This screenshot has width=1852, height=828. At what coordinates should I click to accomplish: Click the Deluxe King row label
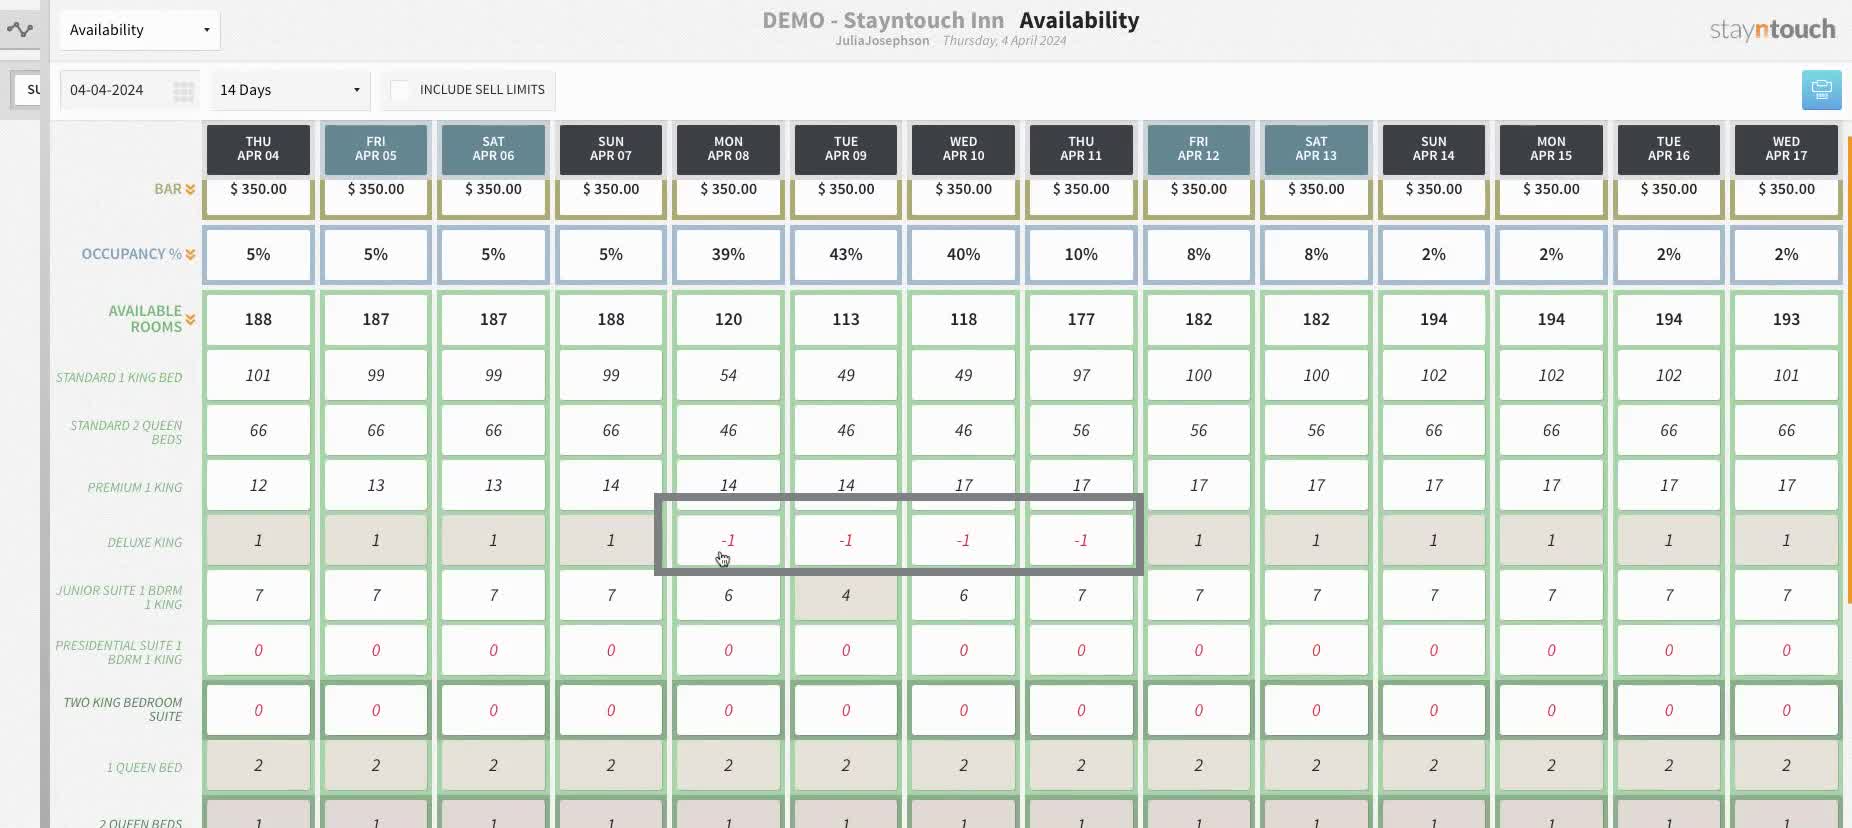click(145, 542)
